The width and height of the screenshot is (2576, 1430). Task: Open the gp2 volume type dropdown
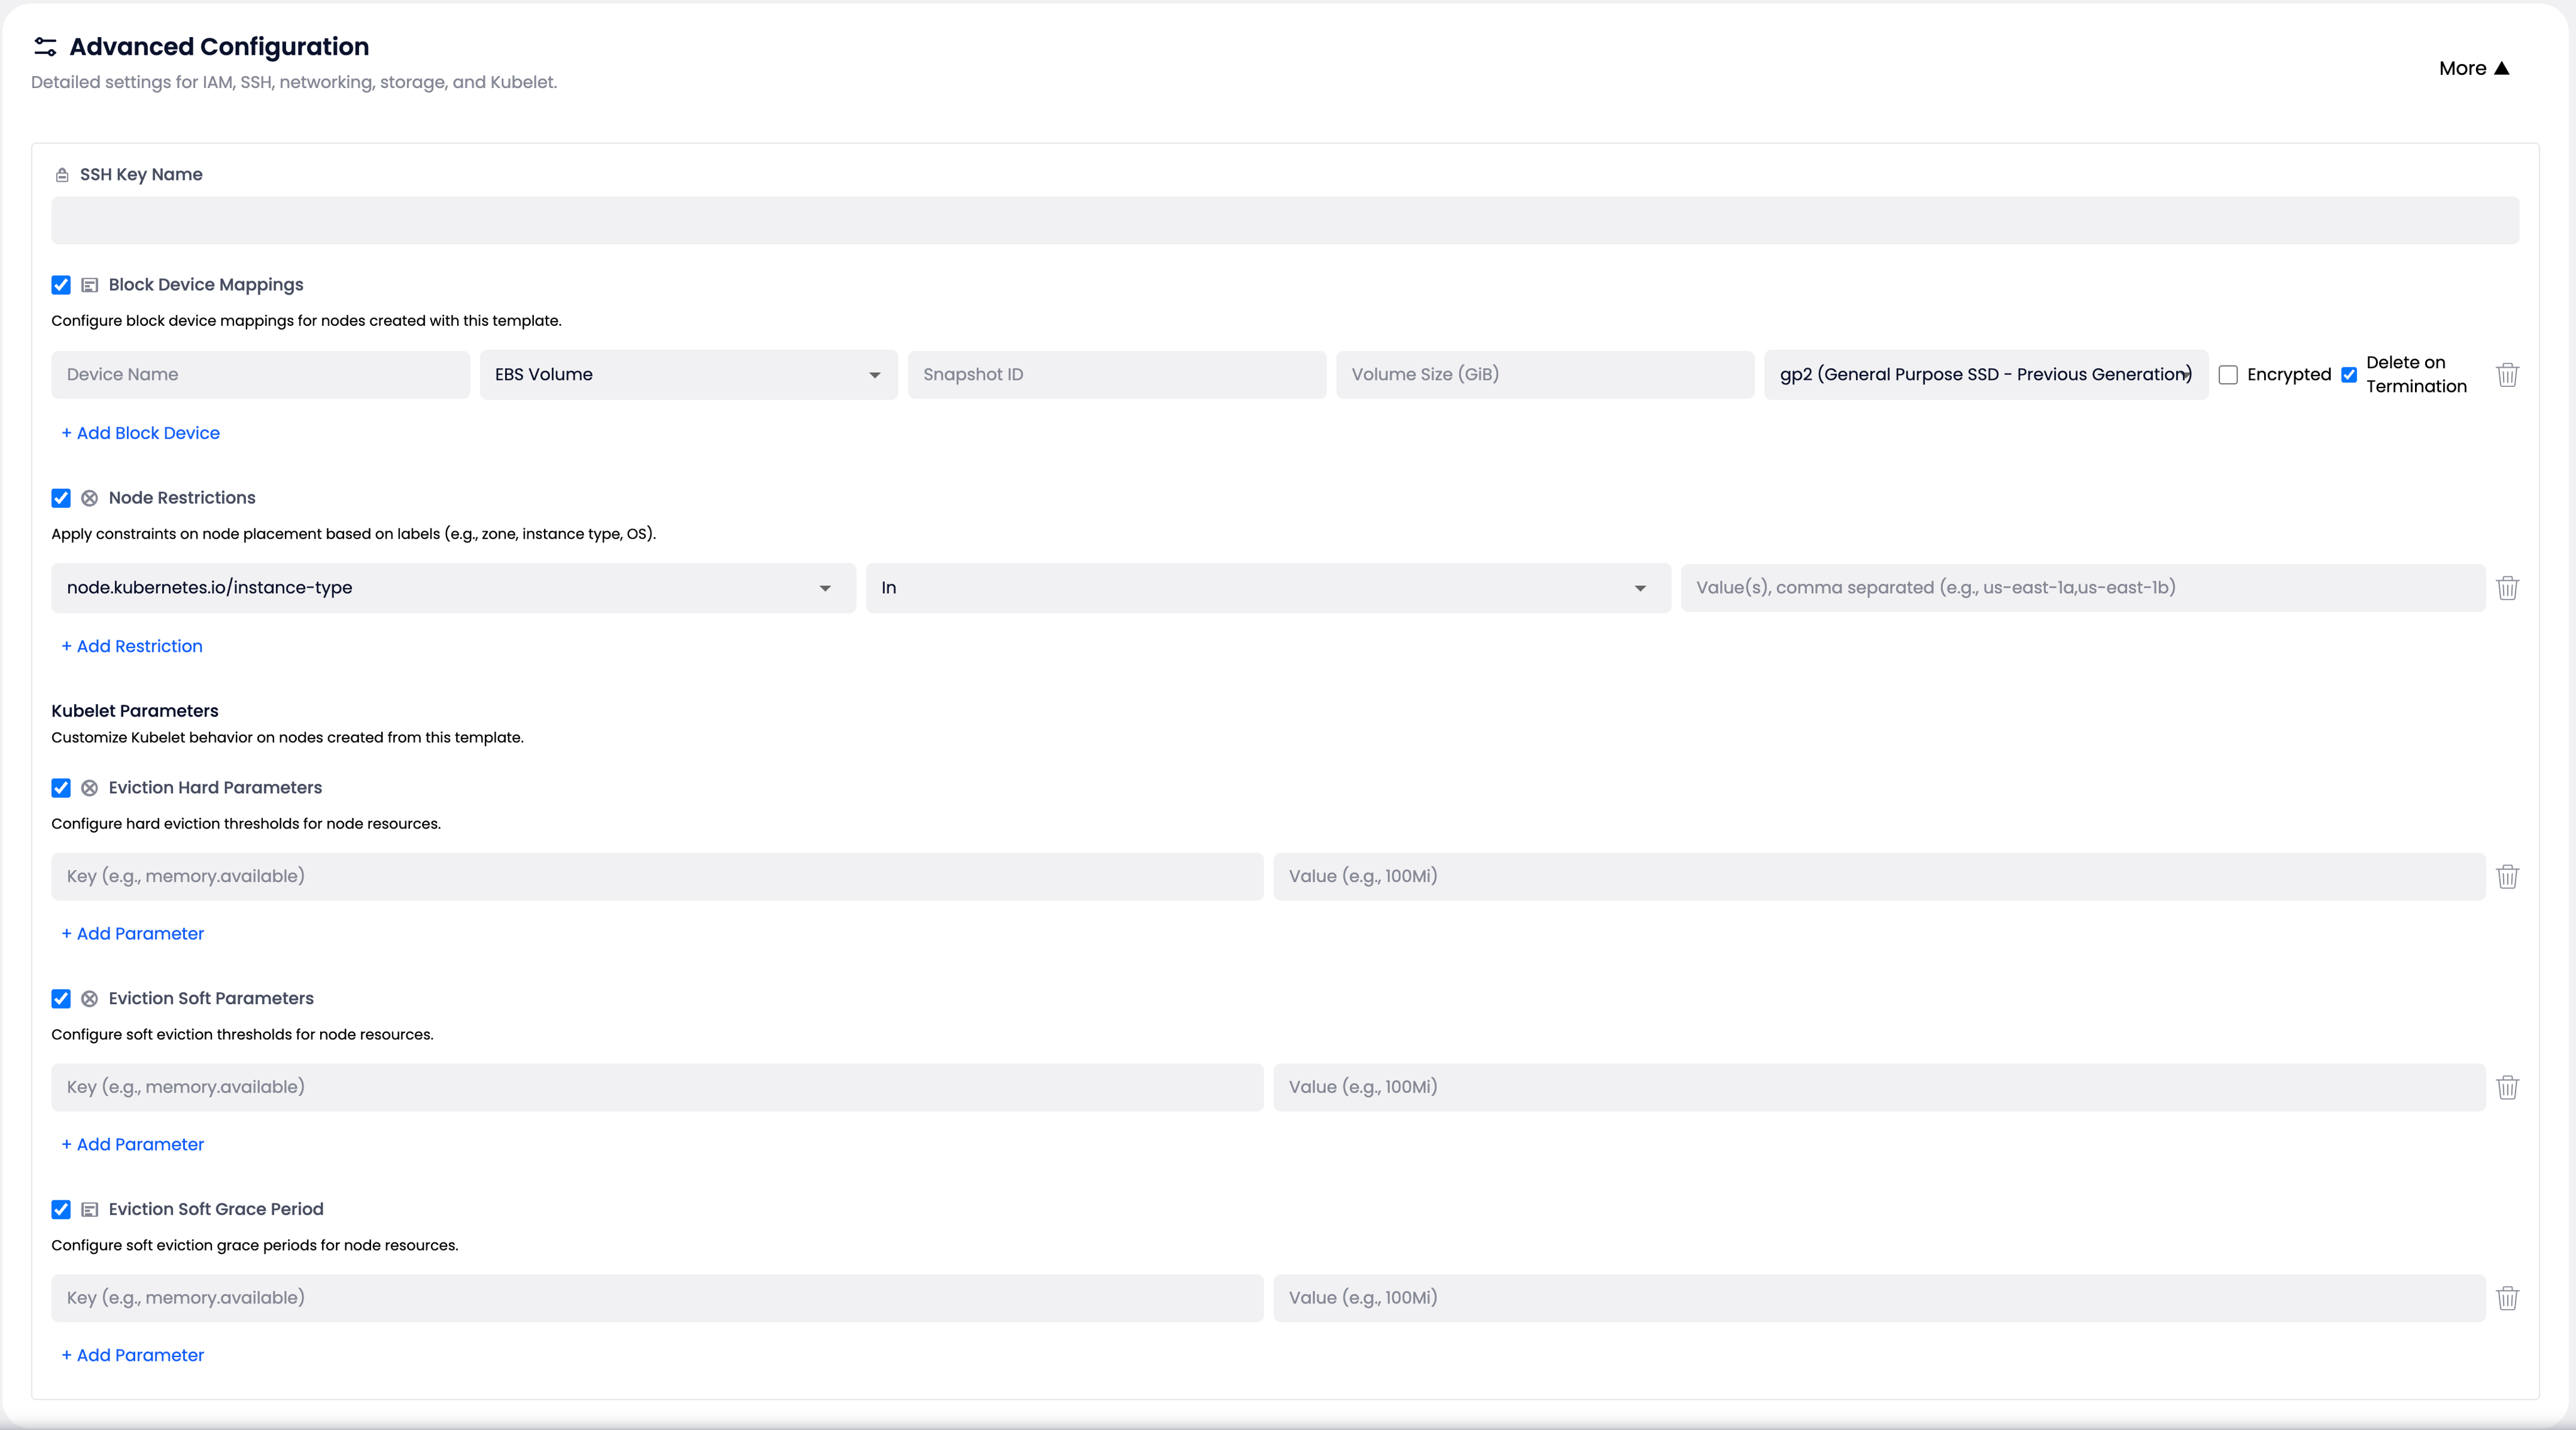(1986, 375)
